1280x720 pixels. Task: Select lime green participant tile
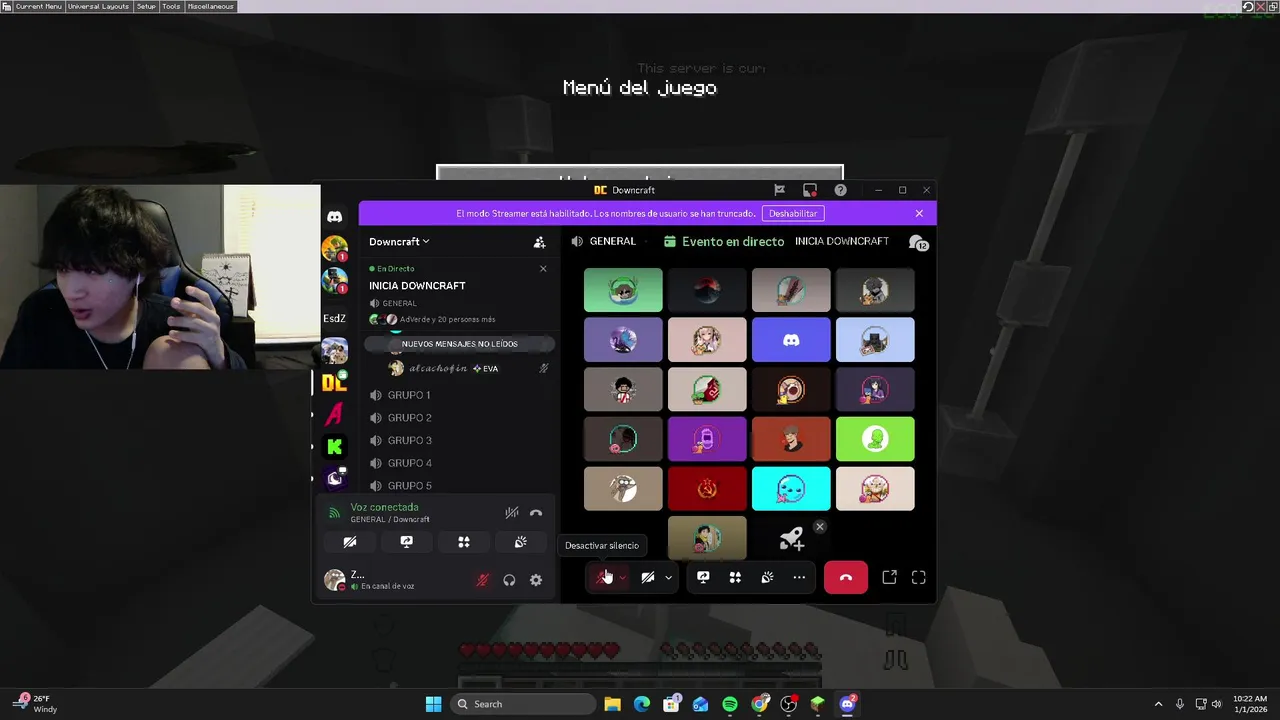875,439
